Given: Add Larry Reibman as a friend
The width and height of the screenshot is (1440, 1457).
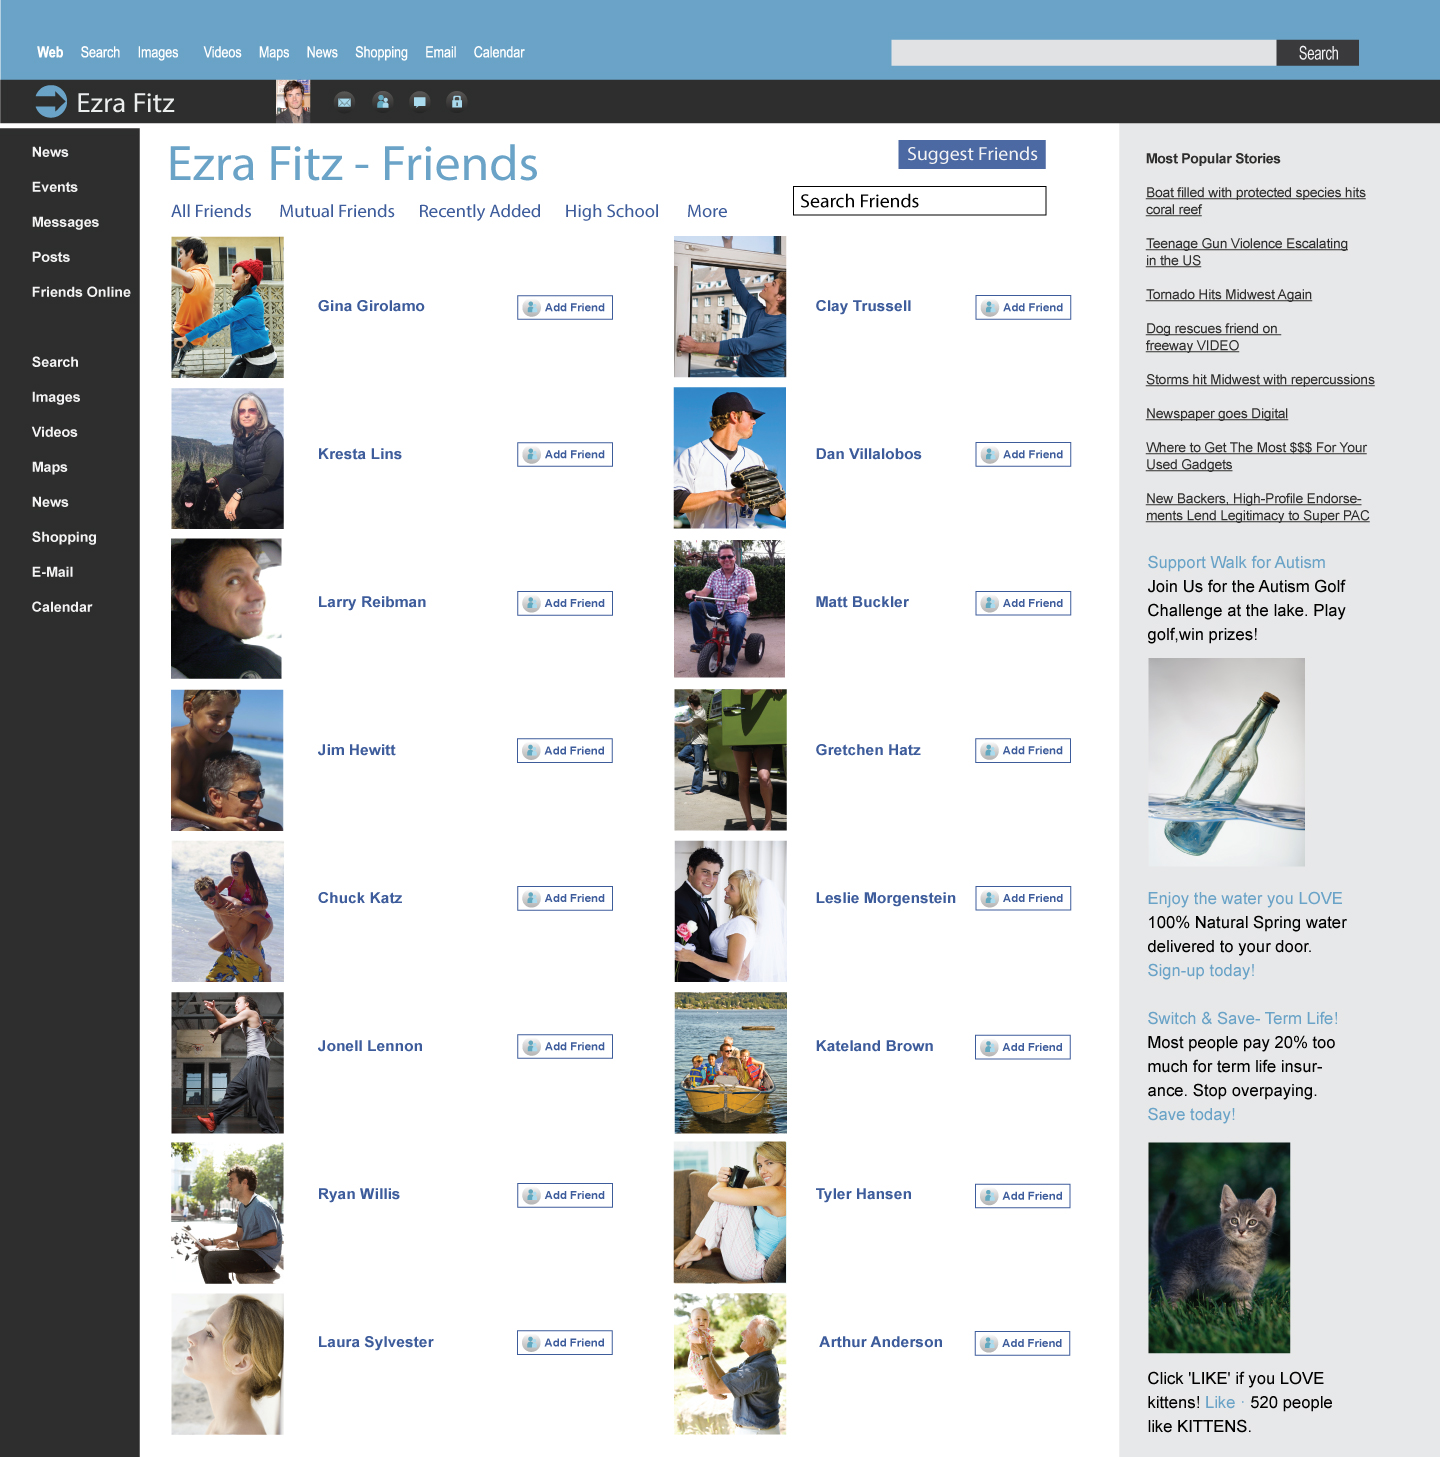Looking at the screenshot, I should click(x=565, y=603).
